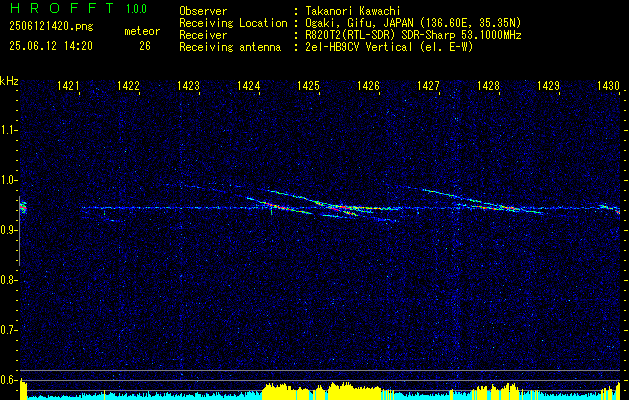Image resolution: width=629 pixels, height=400 pixels.
Task: Click the HROFFT program title
Action: click(62, 8)
